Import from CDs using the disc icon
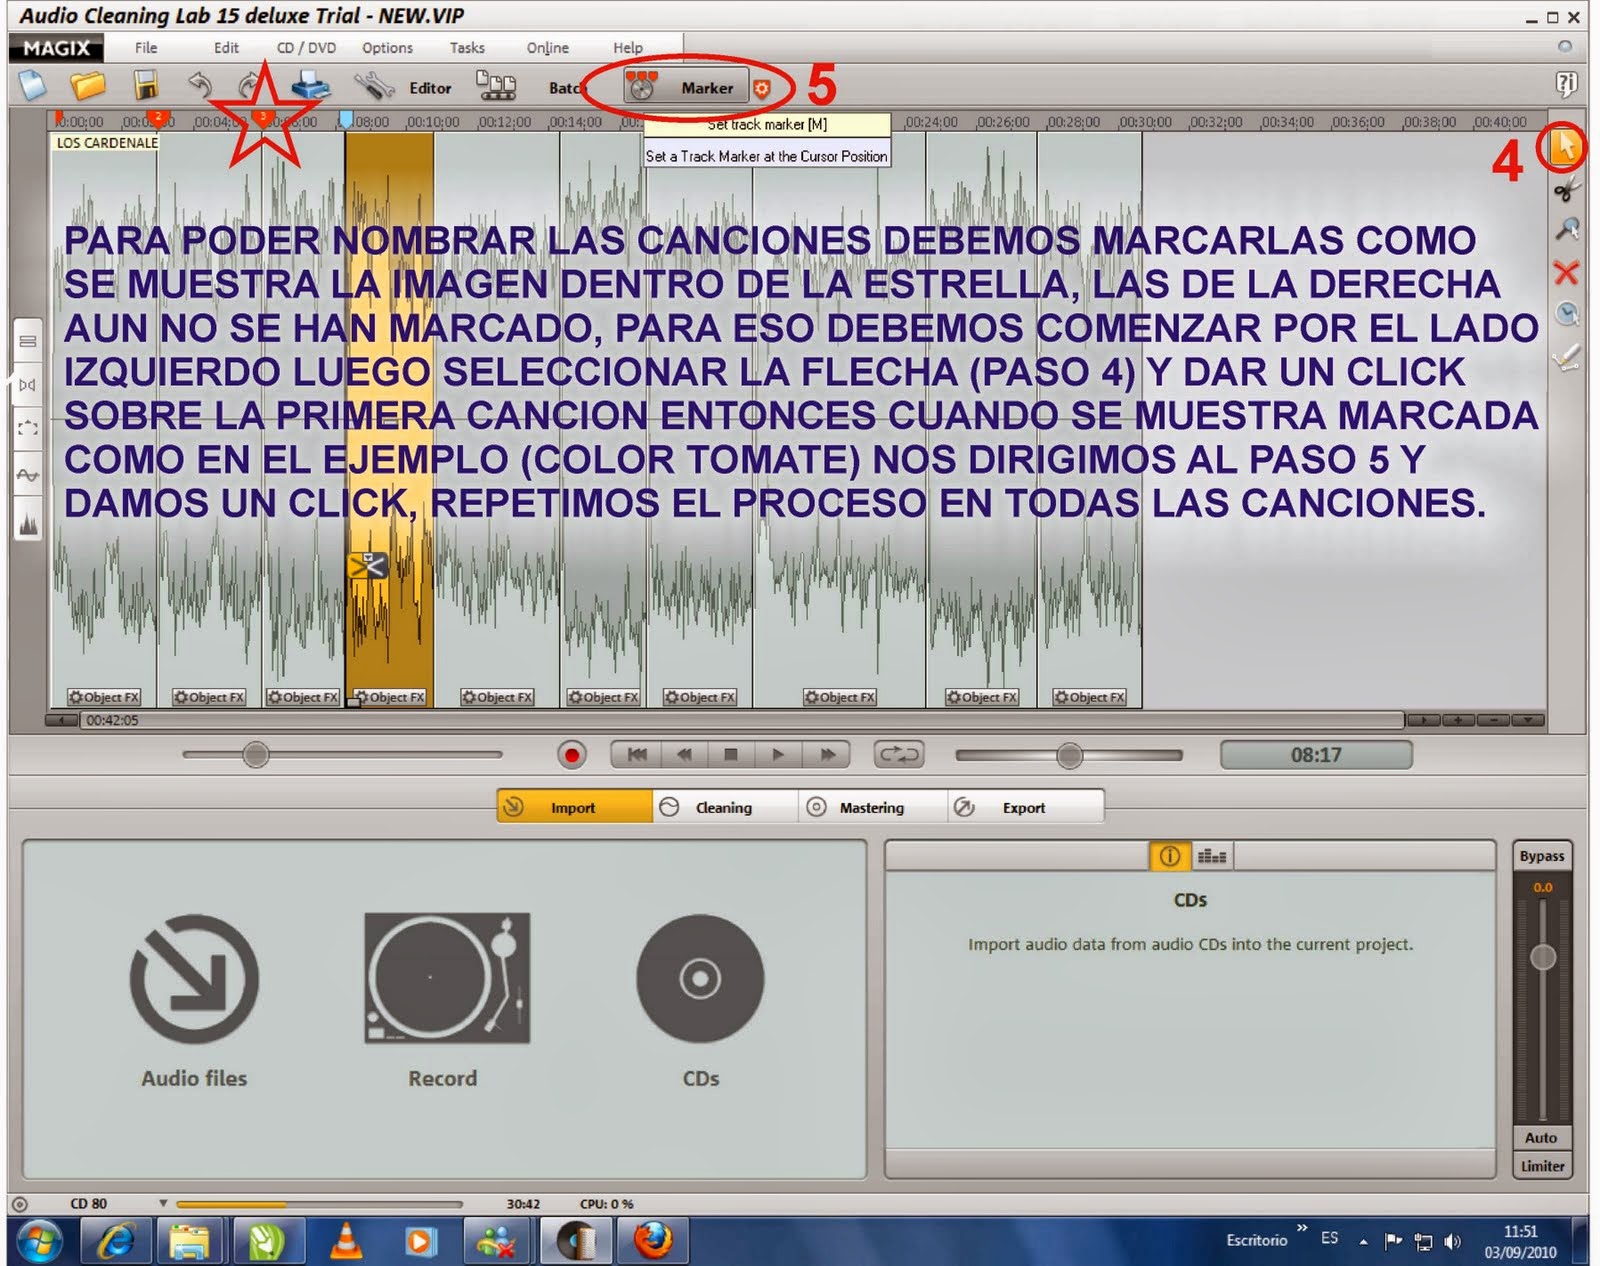This screenshot has height=1266, width=1600. coord(700,979)
